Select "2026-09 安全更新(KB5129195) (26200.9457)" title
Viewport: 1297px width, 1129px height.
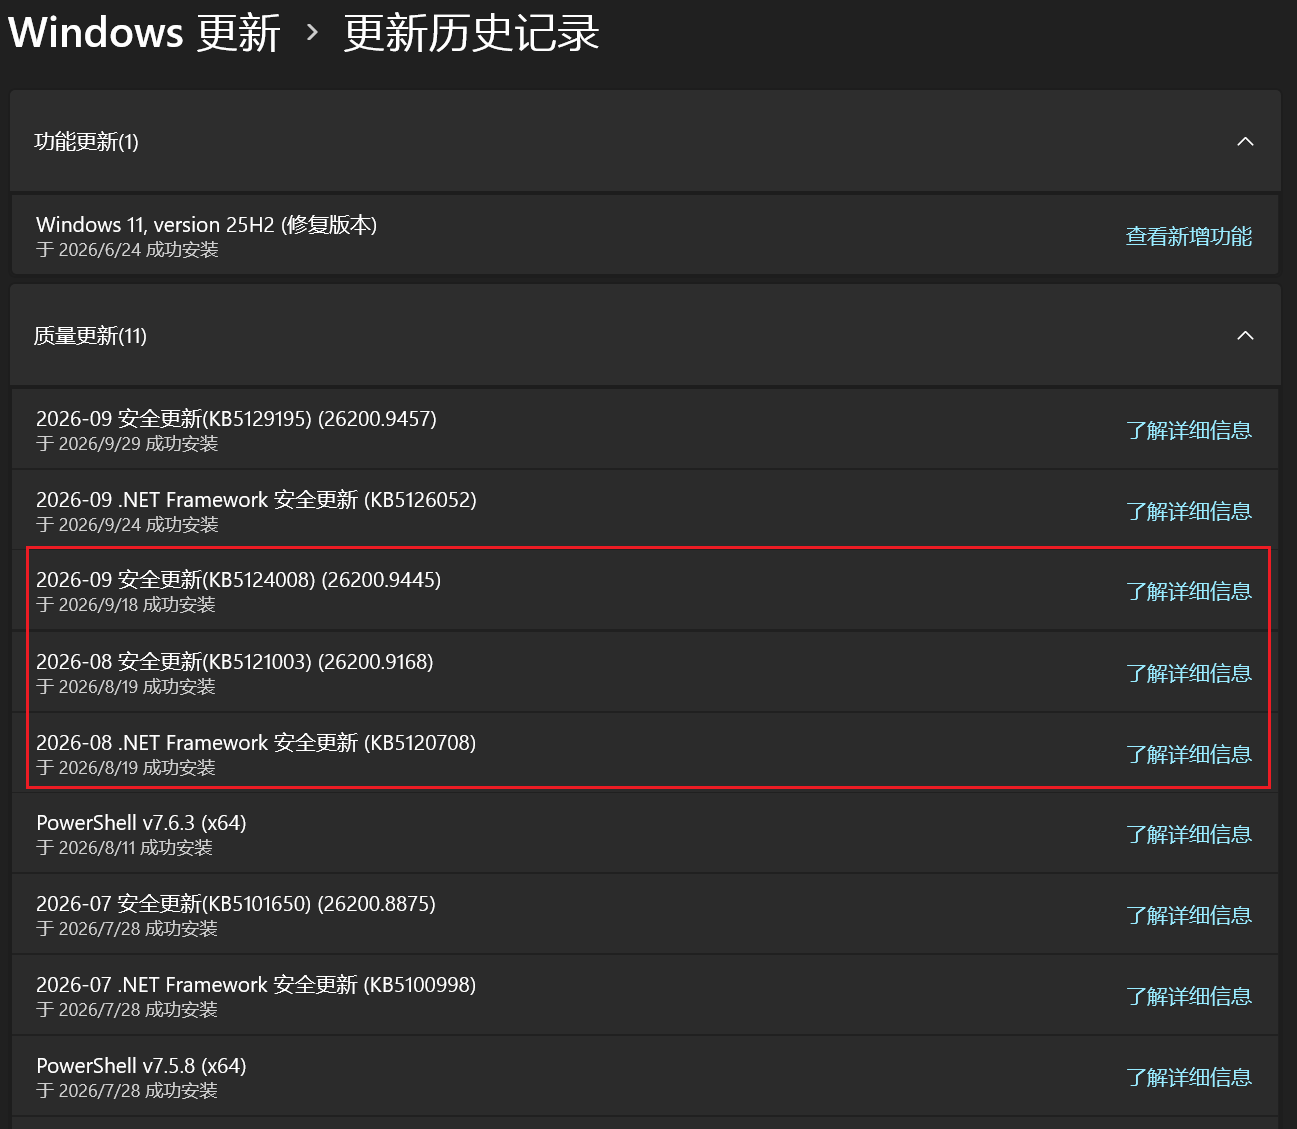tap(236, 418)
